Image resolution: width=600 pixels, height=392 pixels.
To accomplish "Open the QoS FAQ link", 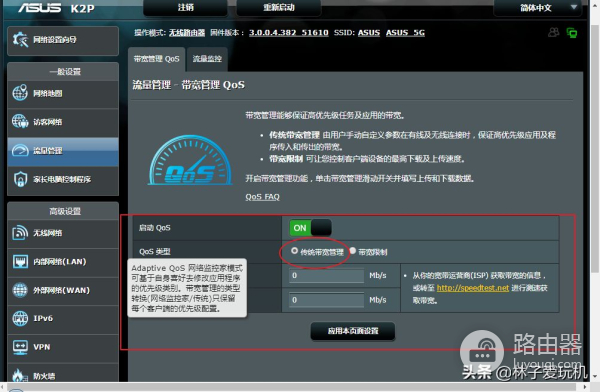I will 262,197.
